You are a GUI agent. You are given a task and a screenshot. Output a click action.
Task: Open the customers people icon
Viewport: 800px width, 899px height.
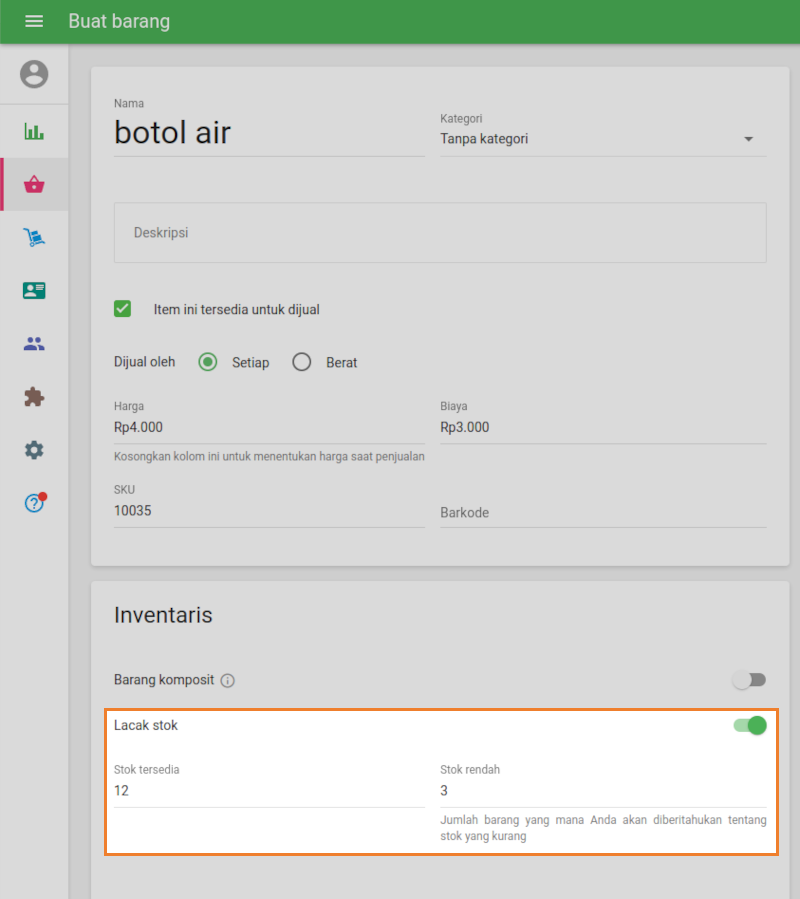click(x=34, y=344)
